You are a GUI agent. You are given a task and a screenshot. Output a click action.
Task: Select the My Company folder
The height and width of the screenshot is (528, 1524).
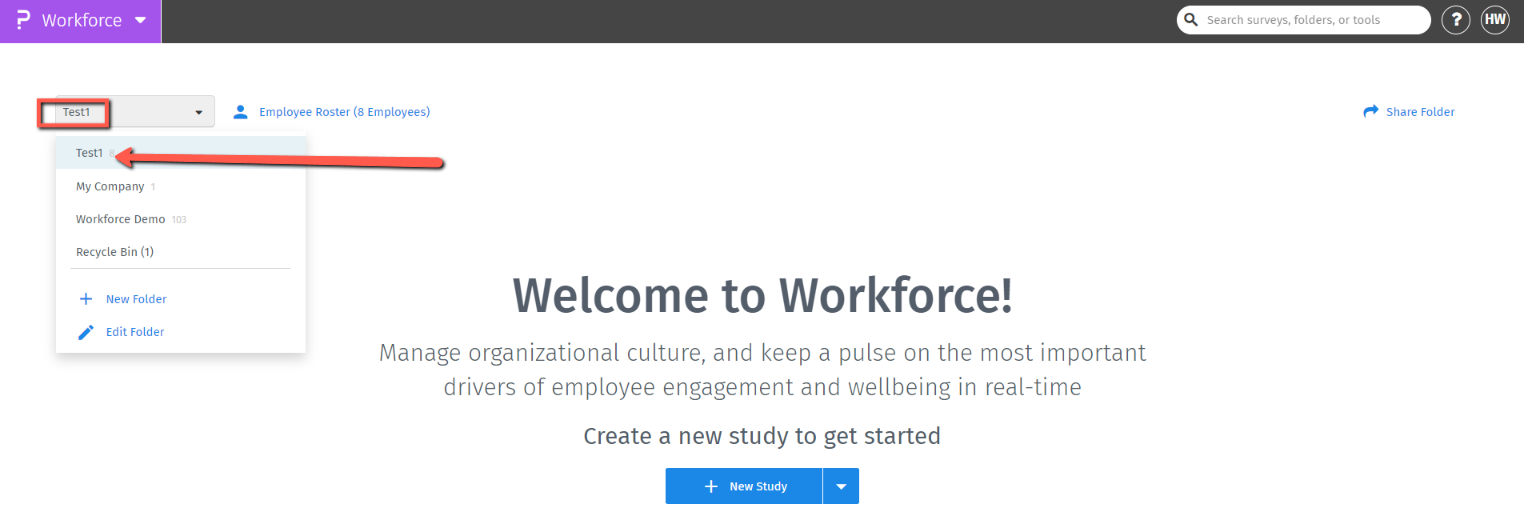[110, 187]
